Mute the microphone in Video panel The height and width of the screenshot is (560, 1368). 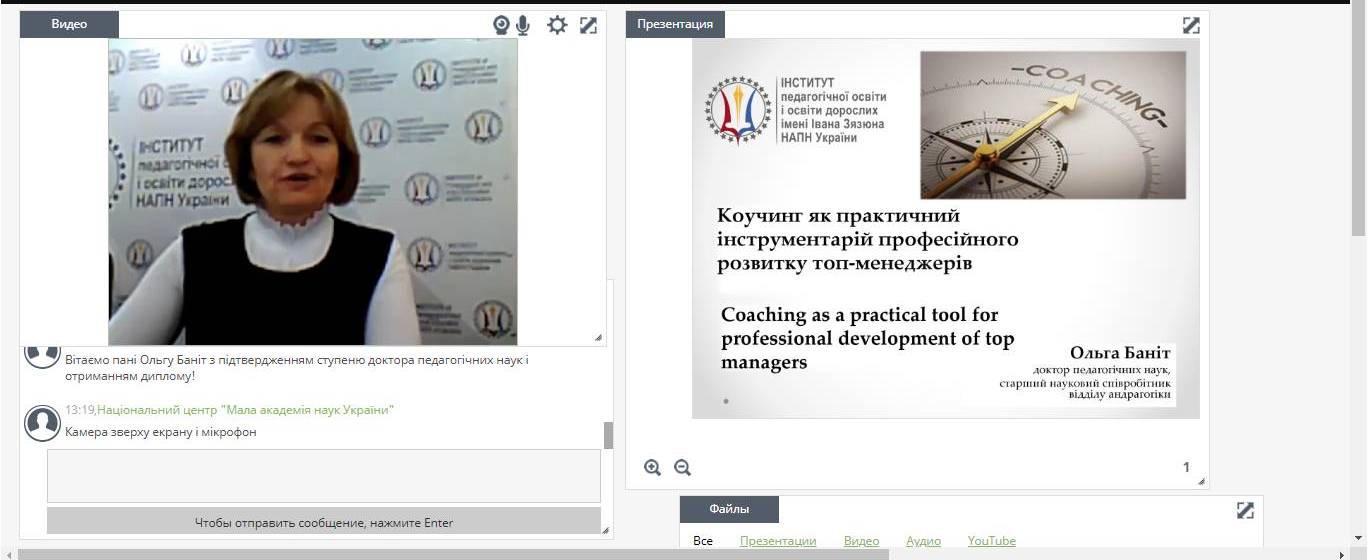coord(523,25)
